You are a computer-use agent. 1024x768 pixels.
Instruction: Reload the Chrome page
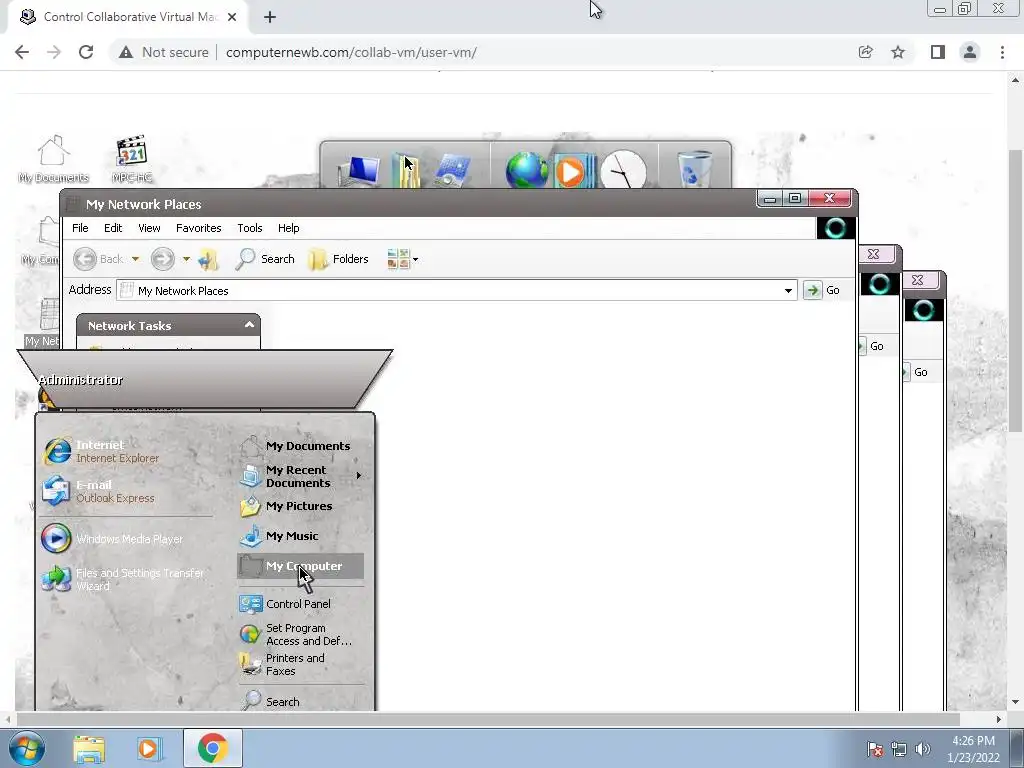coord(86,52)
